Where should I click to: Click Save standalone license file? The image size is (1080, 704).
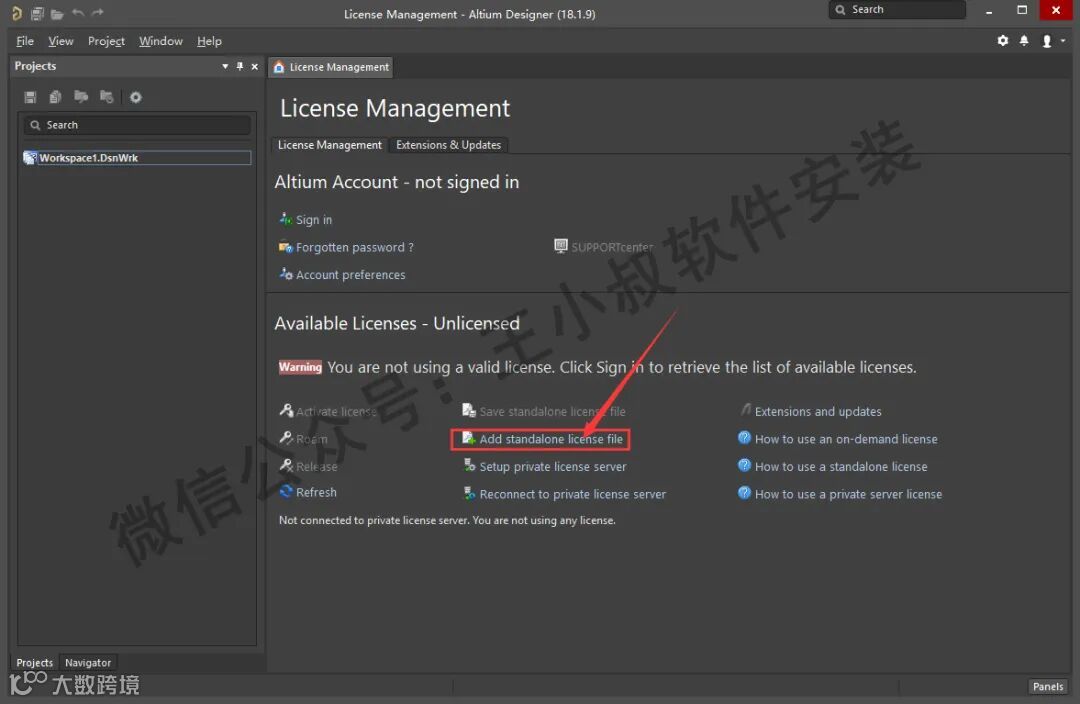(552, 411)
